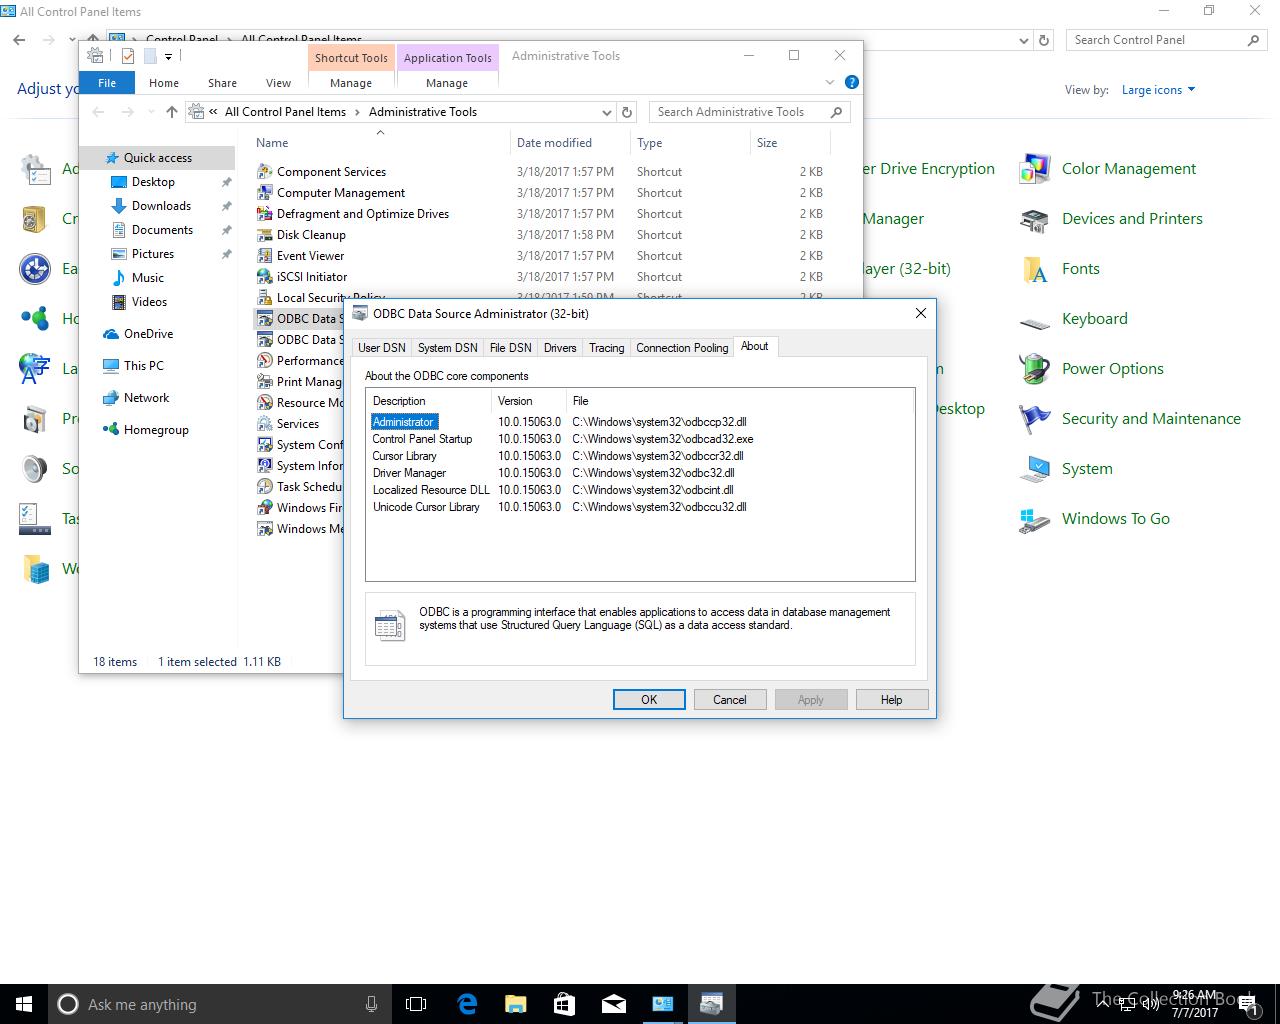The width and height of the screenshot is (1280, 1024).
Task: Open the View ribbon tab
Action: click(278, 83)
